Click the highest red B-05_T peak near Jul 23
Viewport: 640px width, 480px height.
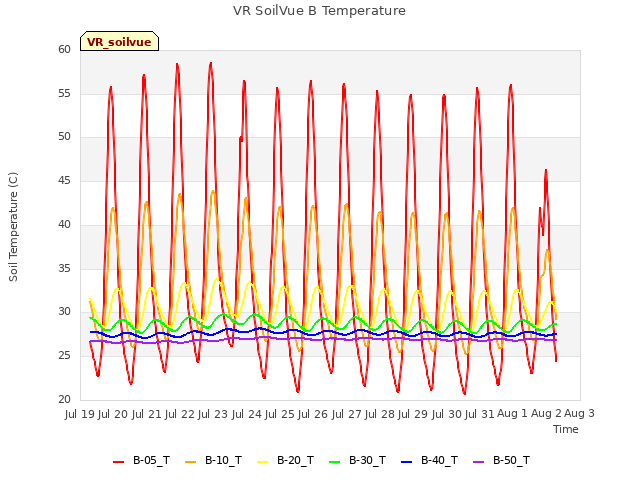coord(211,63)
